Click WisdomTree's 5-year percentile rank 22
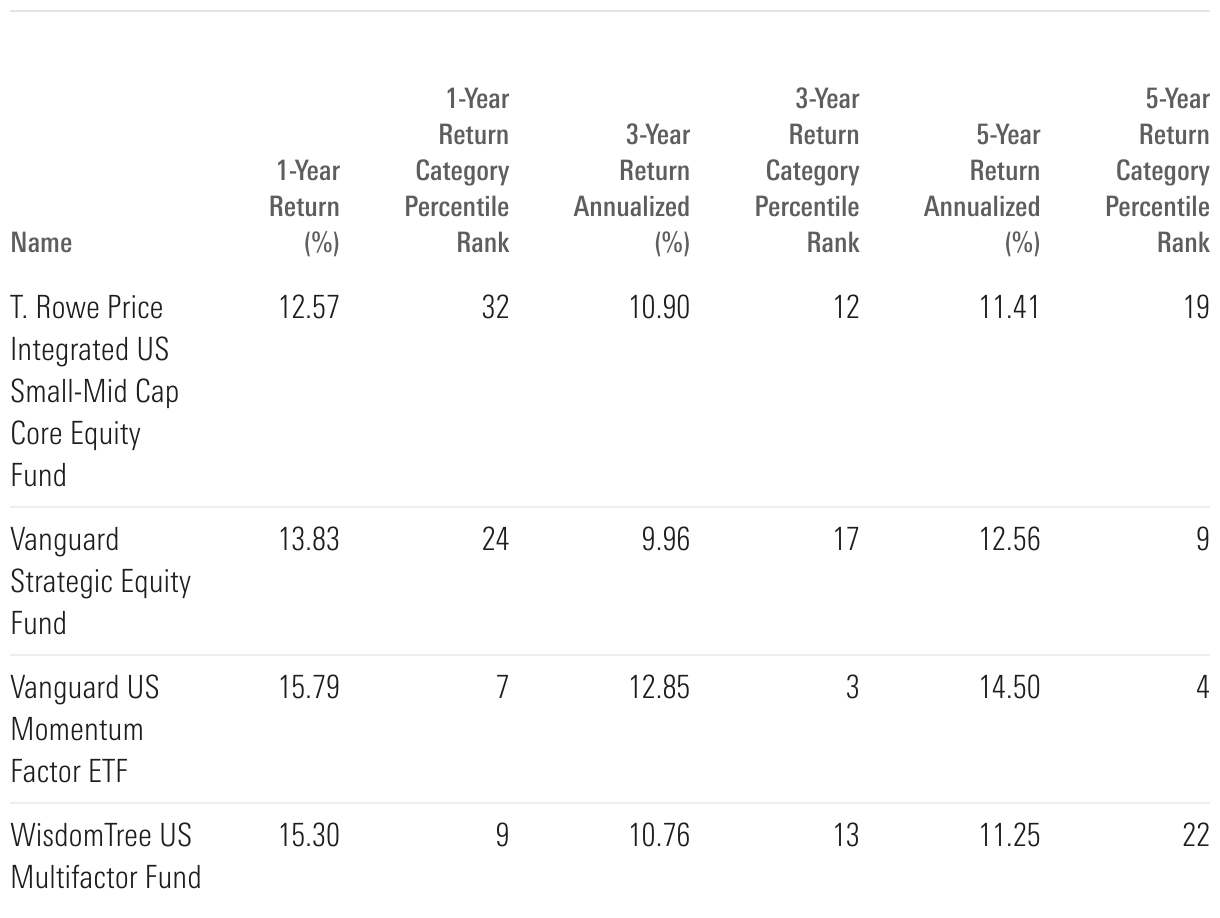1220x918 pixels. click(x=1194, y=835)
